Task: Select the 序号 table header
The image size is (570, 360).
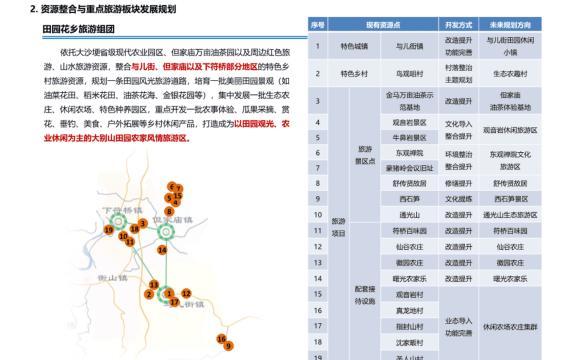Action: coord(318,25)
